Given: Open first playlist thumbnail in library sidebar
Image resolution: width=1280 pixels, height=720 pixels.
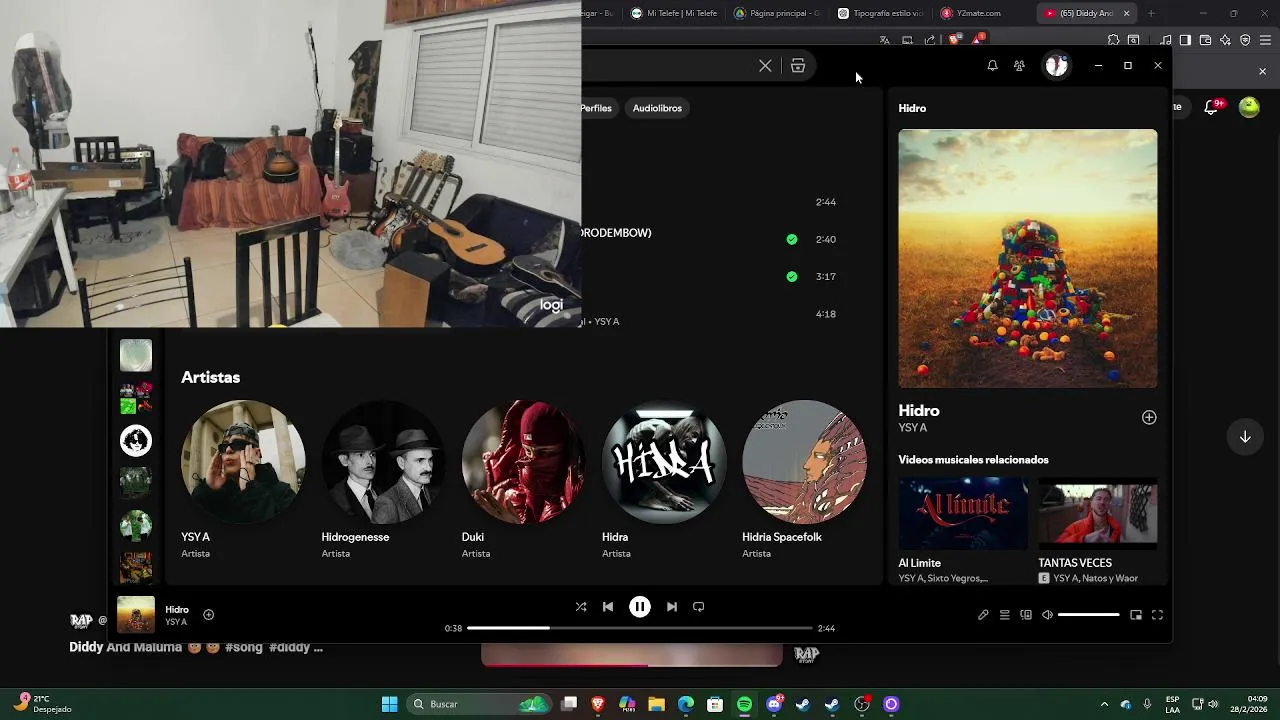Looking at the screenshot, I should 136,355.
